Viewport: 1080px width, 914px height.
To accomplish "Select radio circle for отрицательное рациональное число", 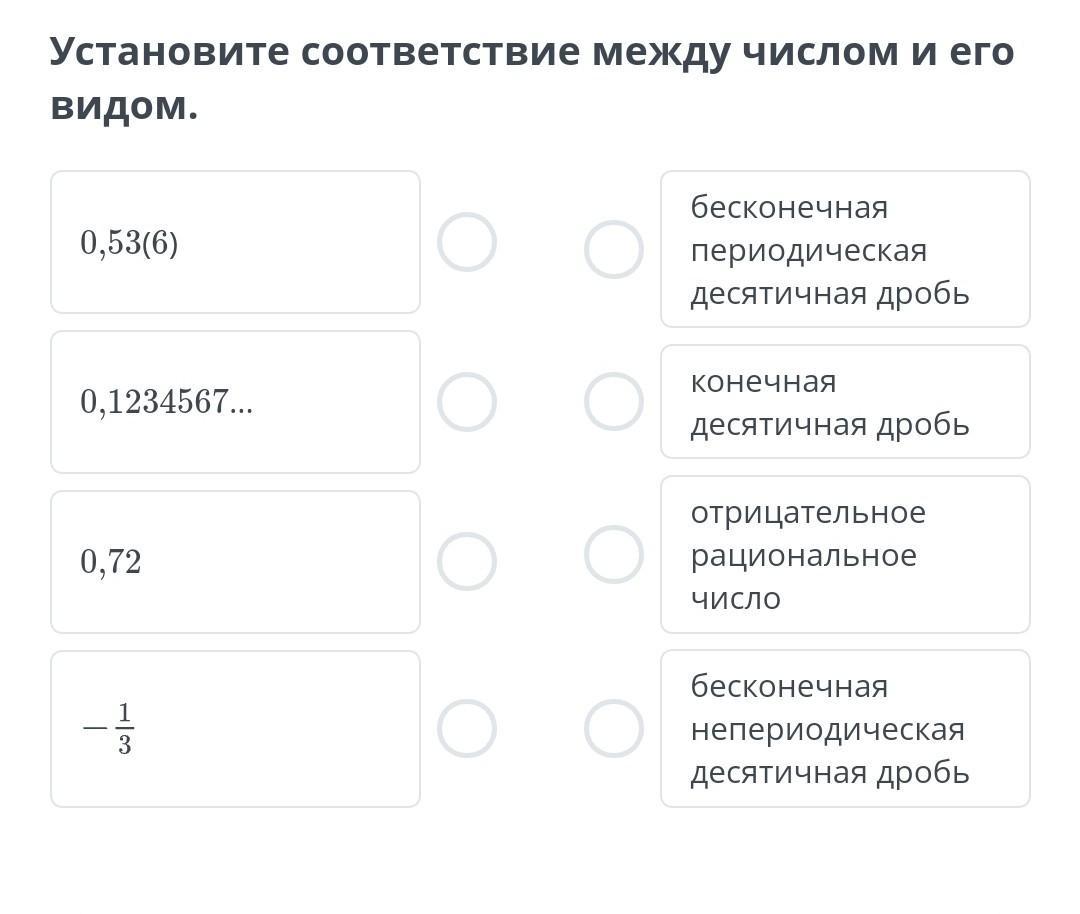I will tap(614, 554).
